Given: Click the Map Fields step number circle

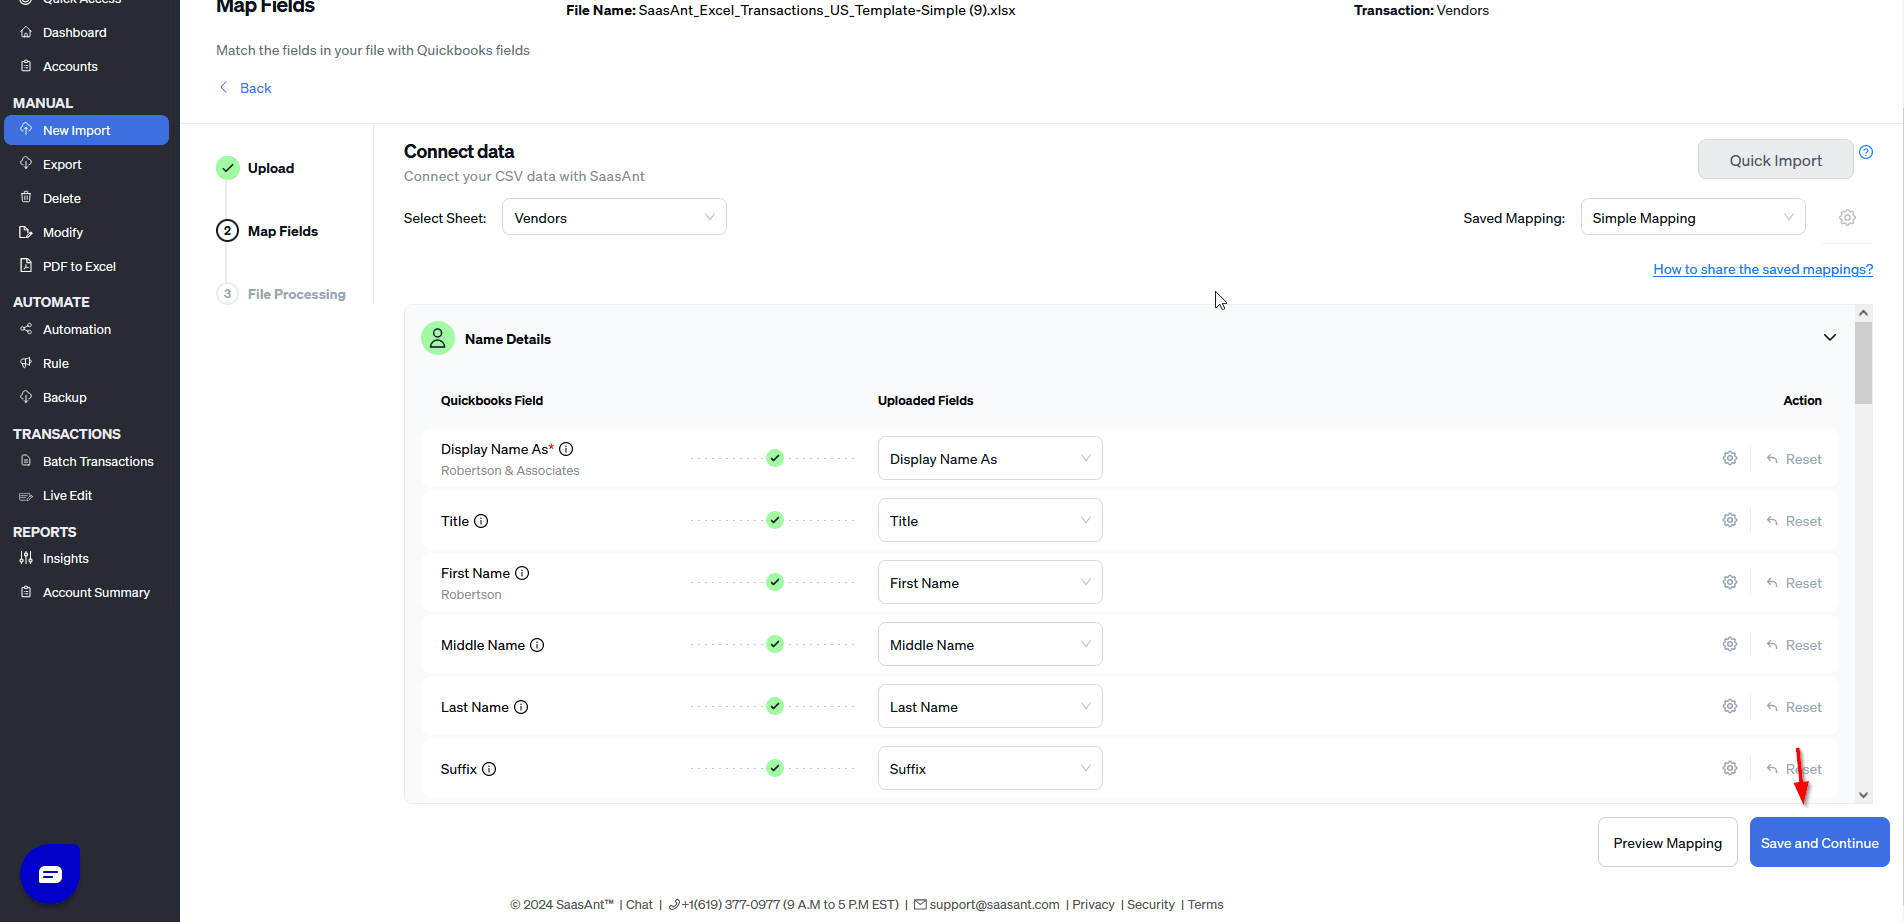Looking at the screenshot, I should [228, 231].
